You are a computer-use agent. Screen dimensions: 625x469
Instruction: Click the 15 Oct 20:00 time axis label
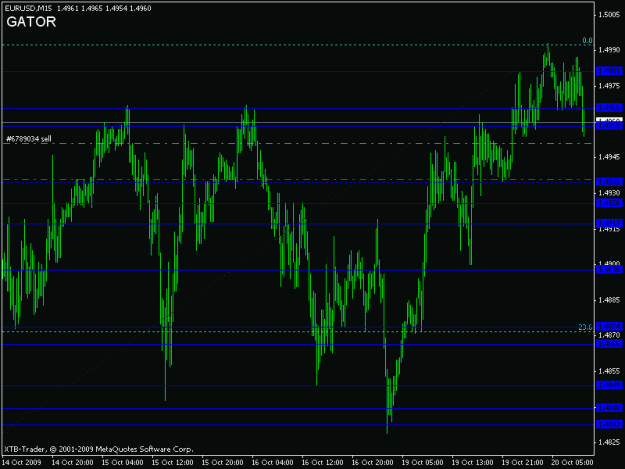click(222, 463)
